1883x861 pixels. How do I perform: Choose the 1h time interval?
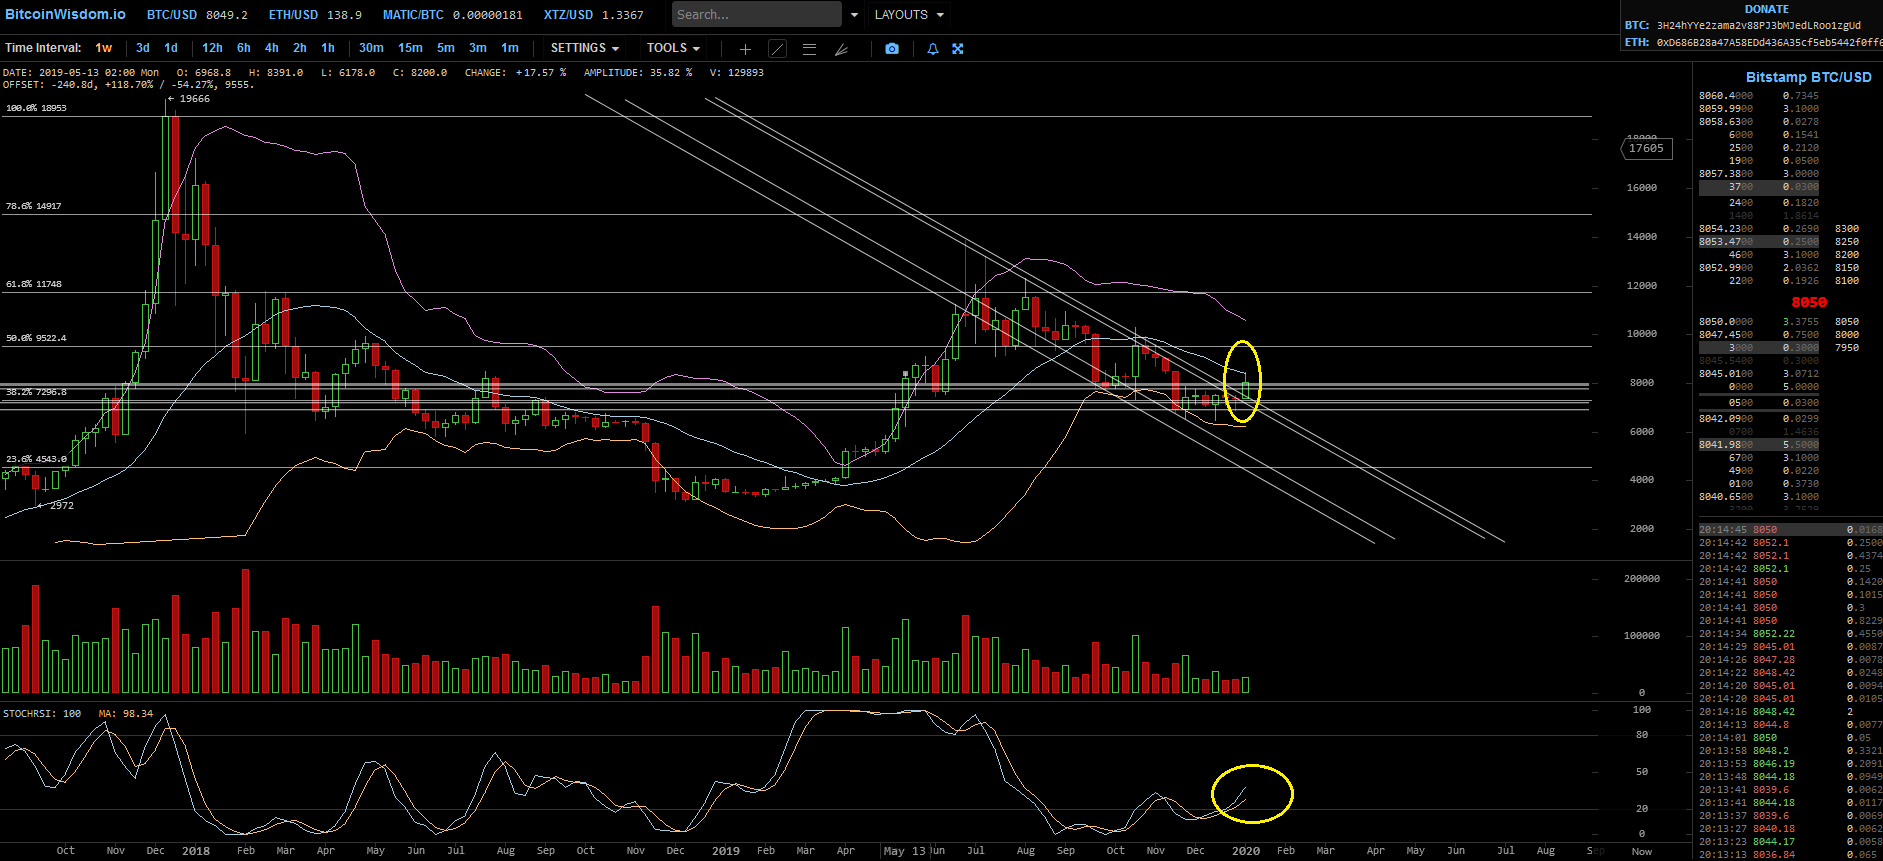point(328,48)
